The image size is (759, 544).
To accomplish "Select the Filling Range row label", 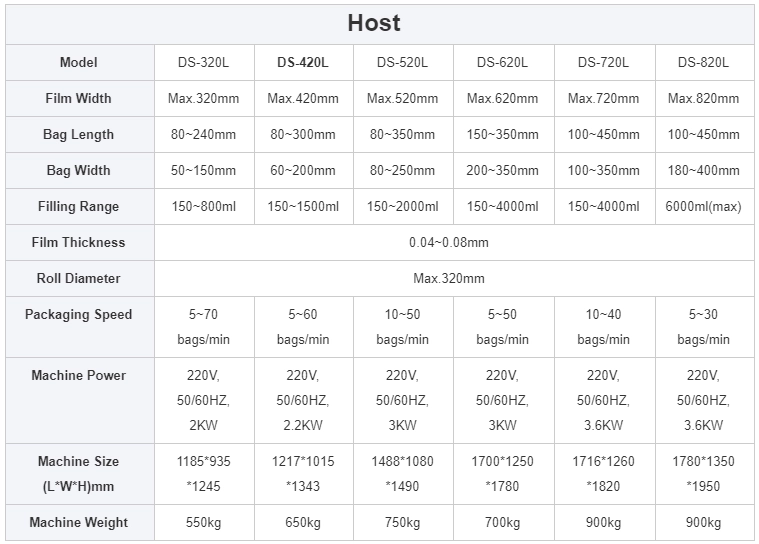I will pyautogui.click(x=80, y=206).
